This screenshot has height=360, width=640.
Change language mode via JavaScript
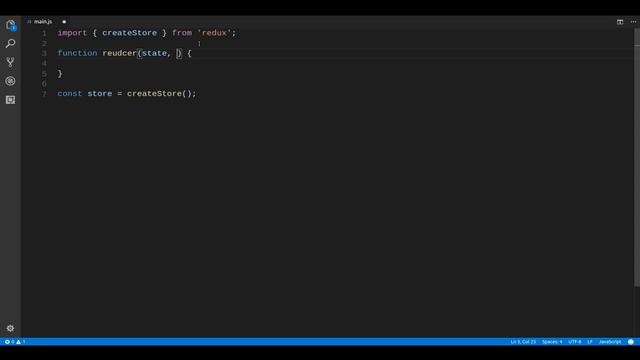tap(610, 342)
